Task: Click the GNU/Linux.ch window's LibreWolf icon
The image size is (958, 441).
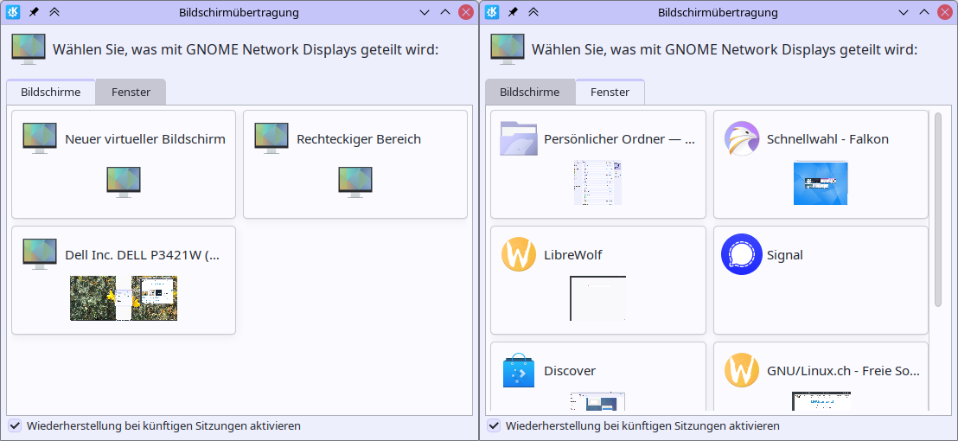Action: point(742,370)
